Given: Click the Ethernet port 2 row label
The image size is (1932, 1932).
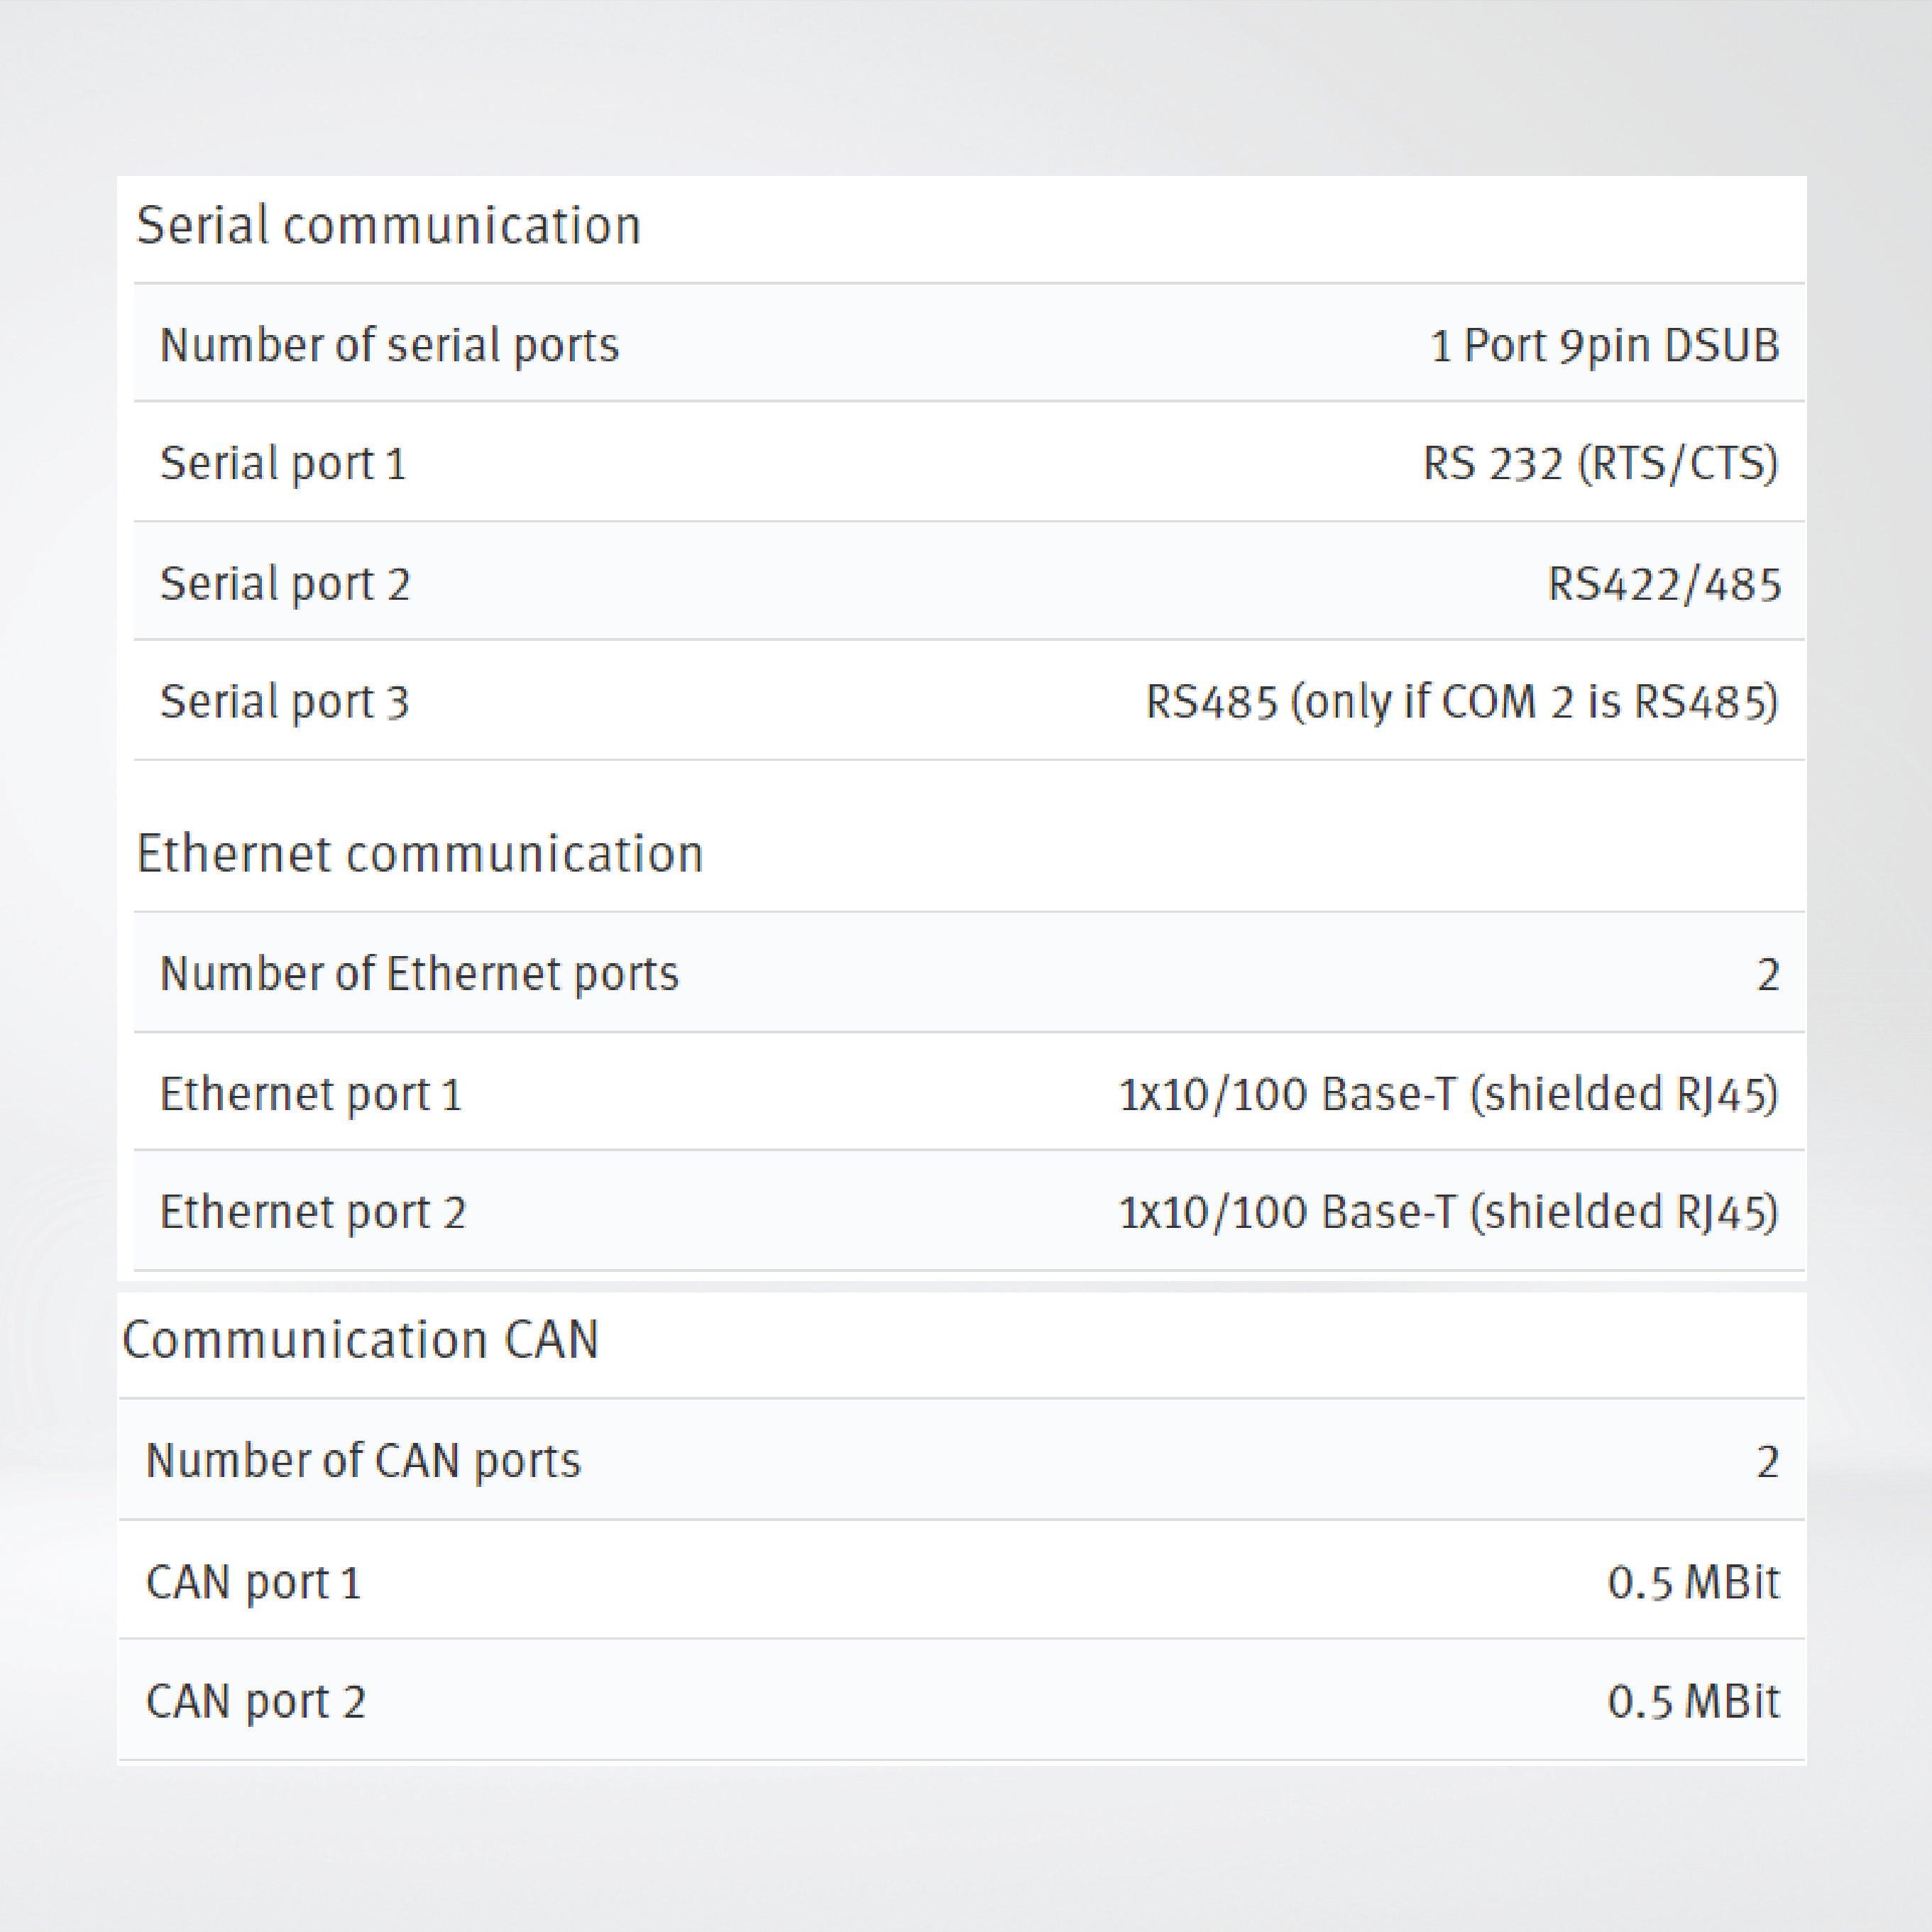Looking at the screenshot, I should pyautogui.click(x=313, y=1212).
